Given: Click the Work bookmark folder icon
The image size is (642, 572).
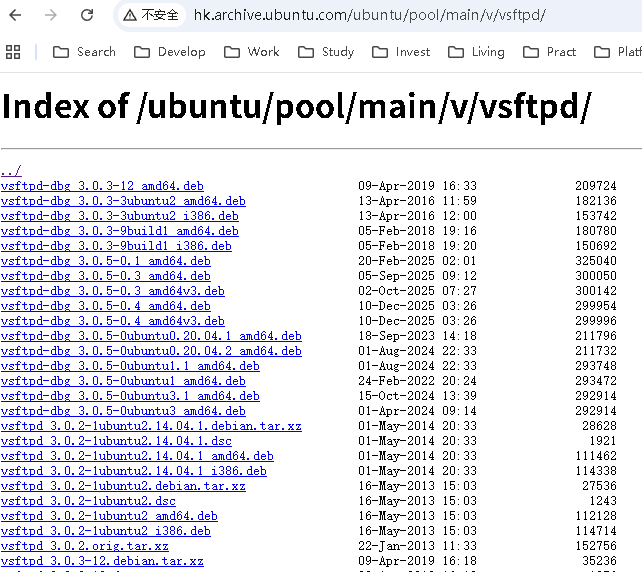Looking at the screenshot, I should pyautogui.click(x=232, y=52).
